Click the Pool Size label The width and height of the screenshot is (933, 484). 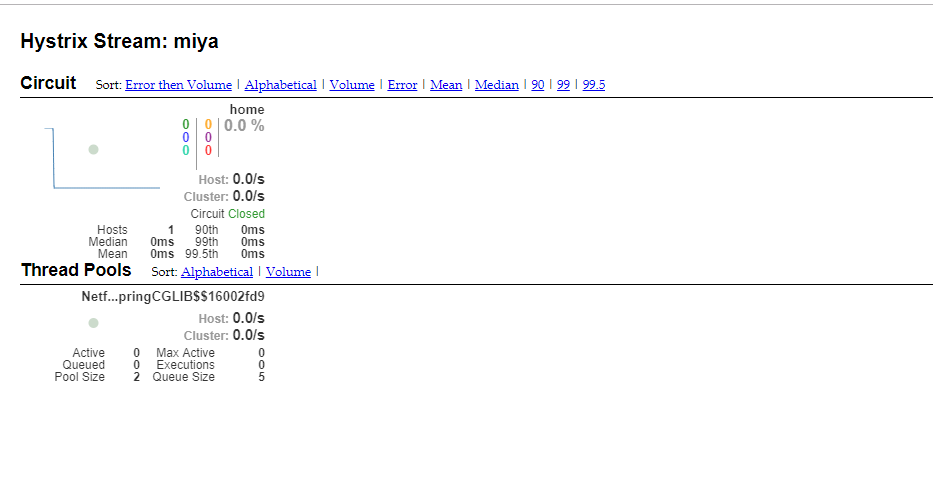point(80,377)
